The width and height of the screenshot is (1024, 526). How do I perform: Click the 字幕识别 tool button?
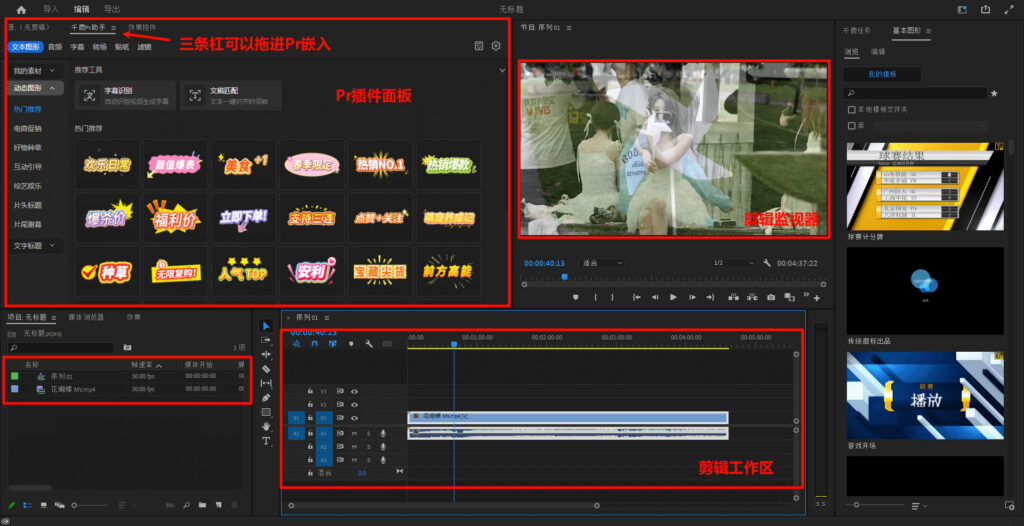click(125, 95)
